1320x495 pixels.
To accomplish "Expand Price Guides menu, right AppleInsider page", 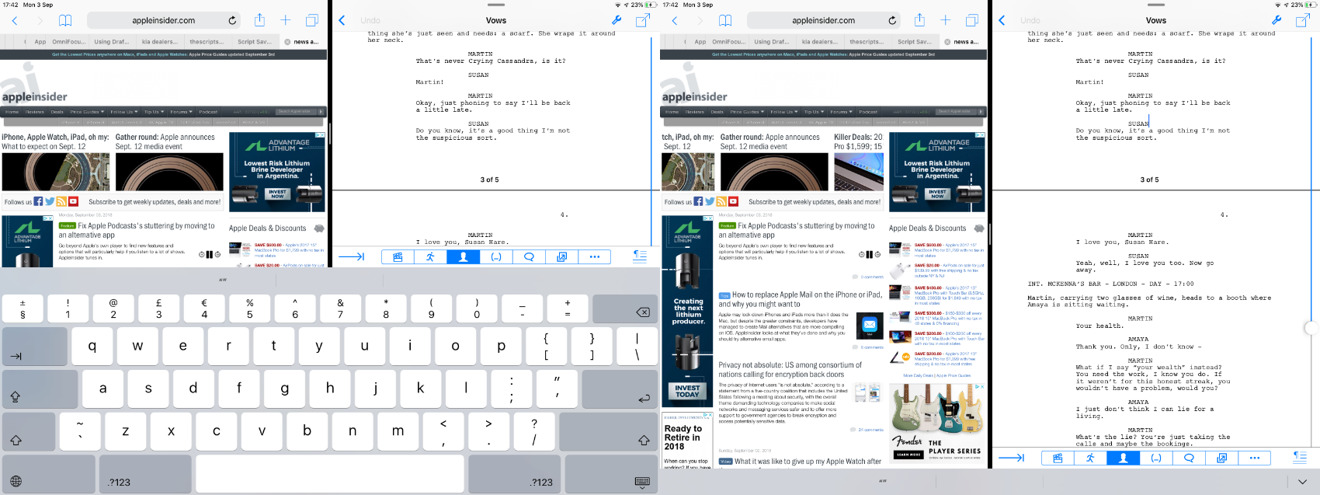I will 748,112.
